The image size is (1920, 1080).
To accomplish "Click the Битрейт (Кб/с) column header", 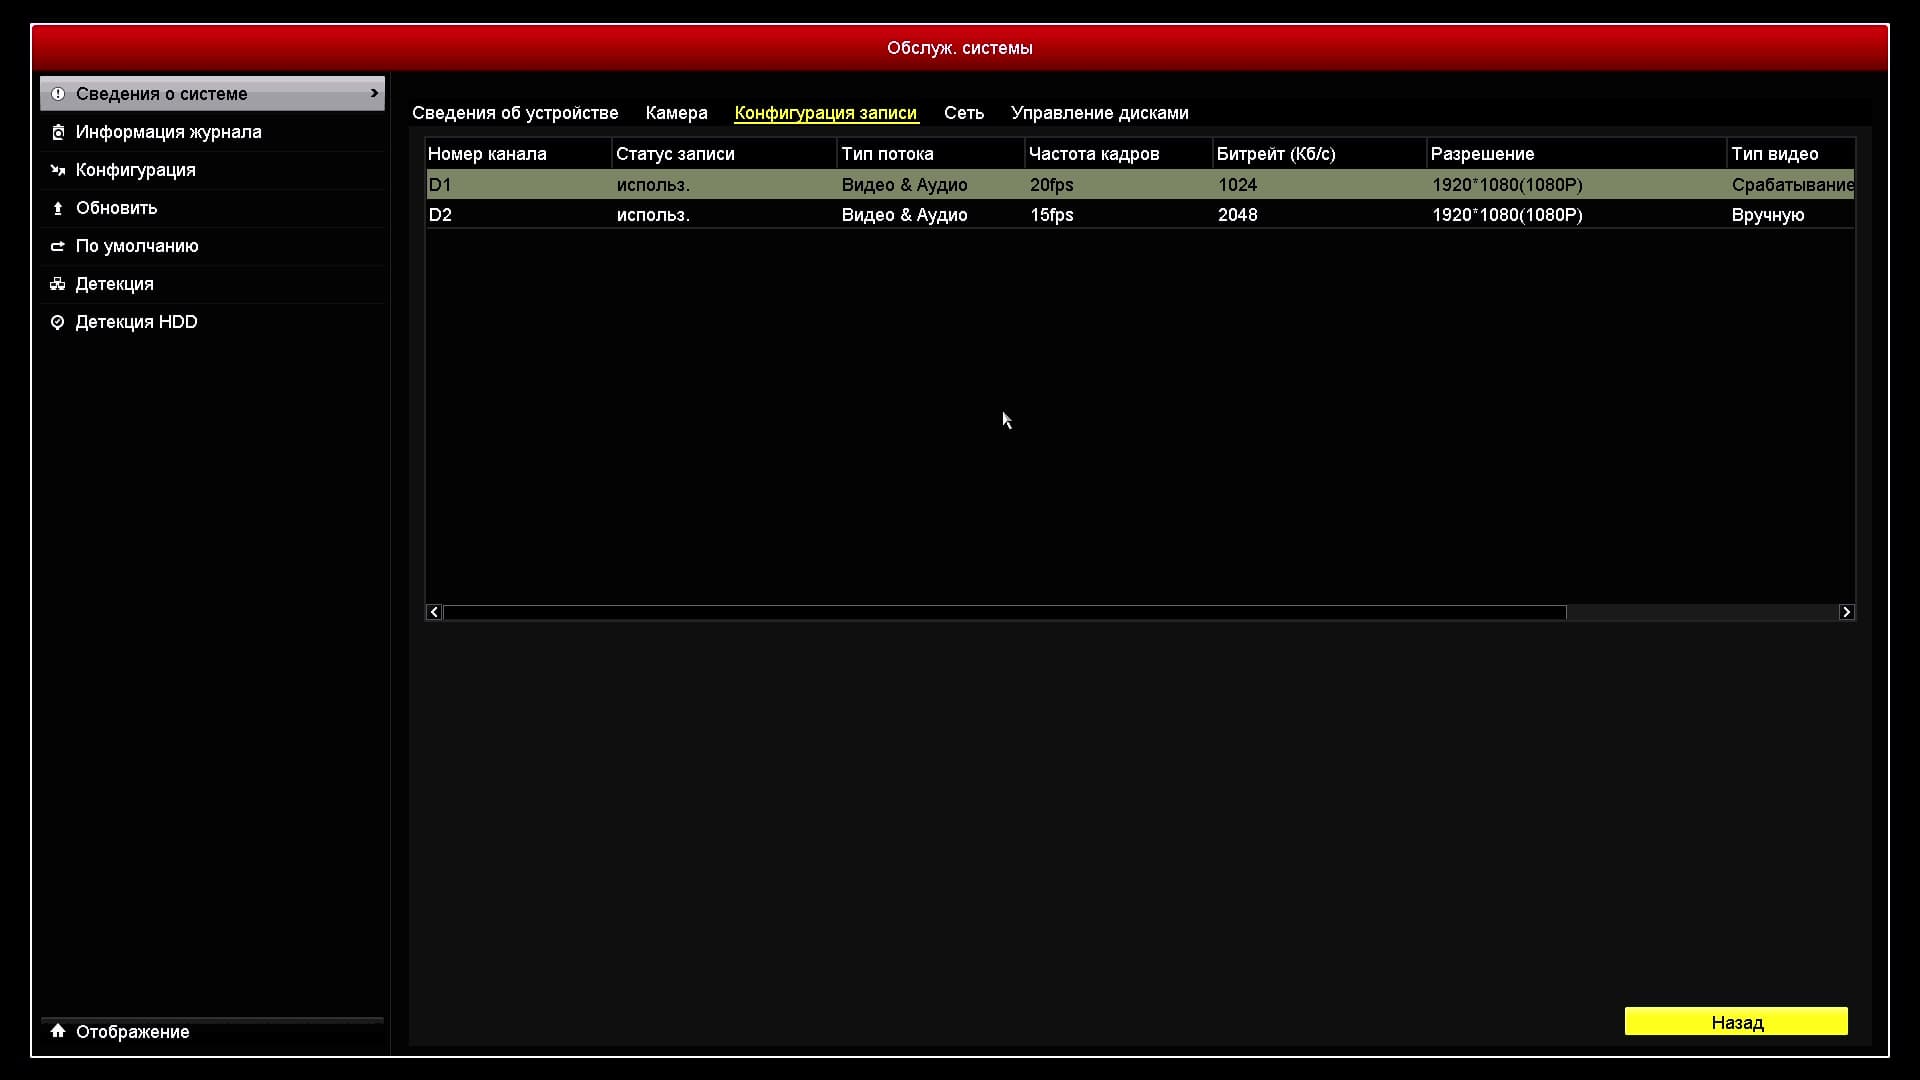I will point(1275,154).
